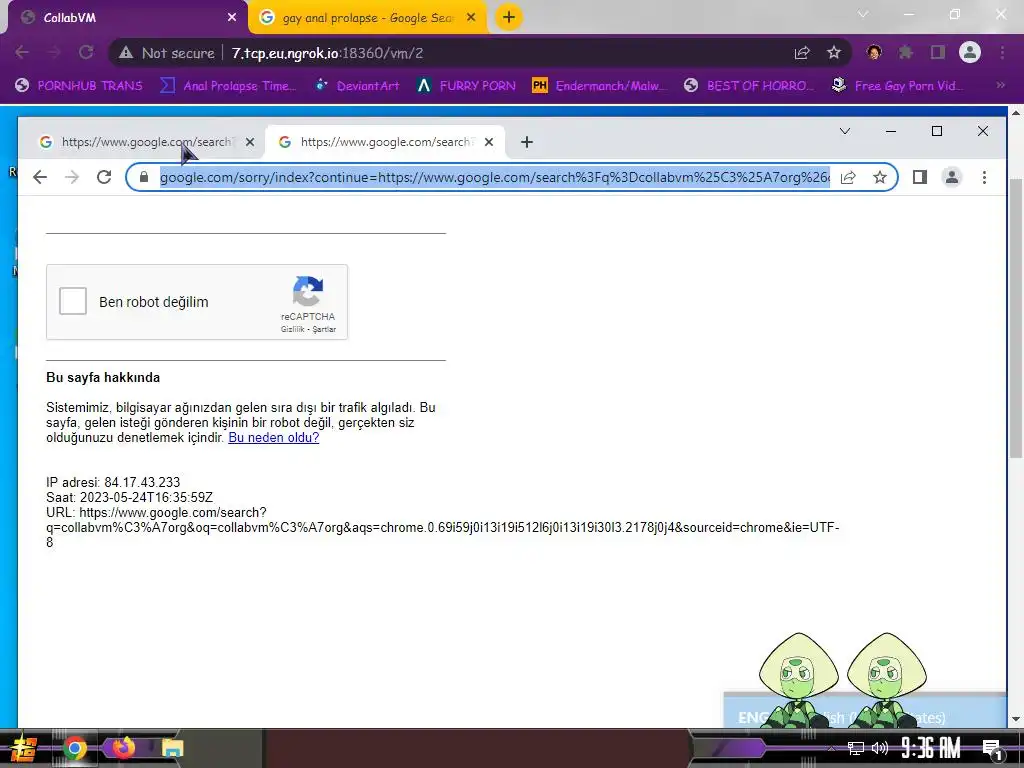The width and height of the screenshot is (1024, 768).
Task: Launch Firefox from the VM taskbar
Action: 123,747
